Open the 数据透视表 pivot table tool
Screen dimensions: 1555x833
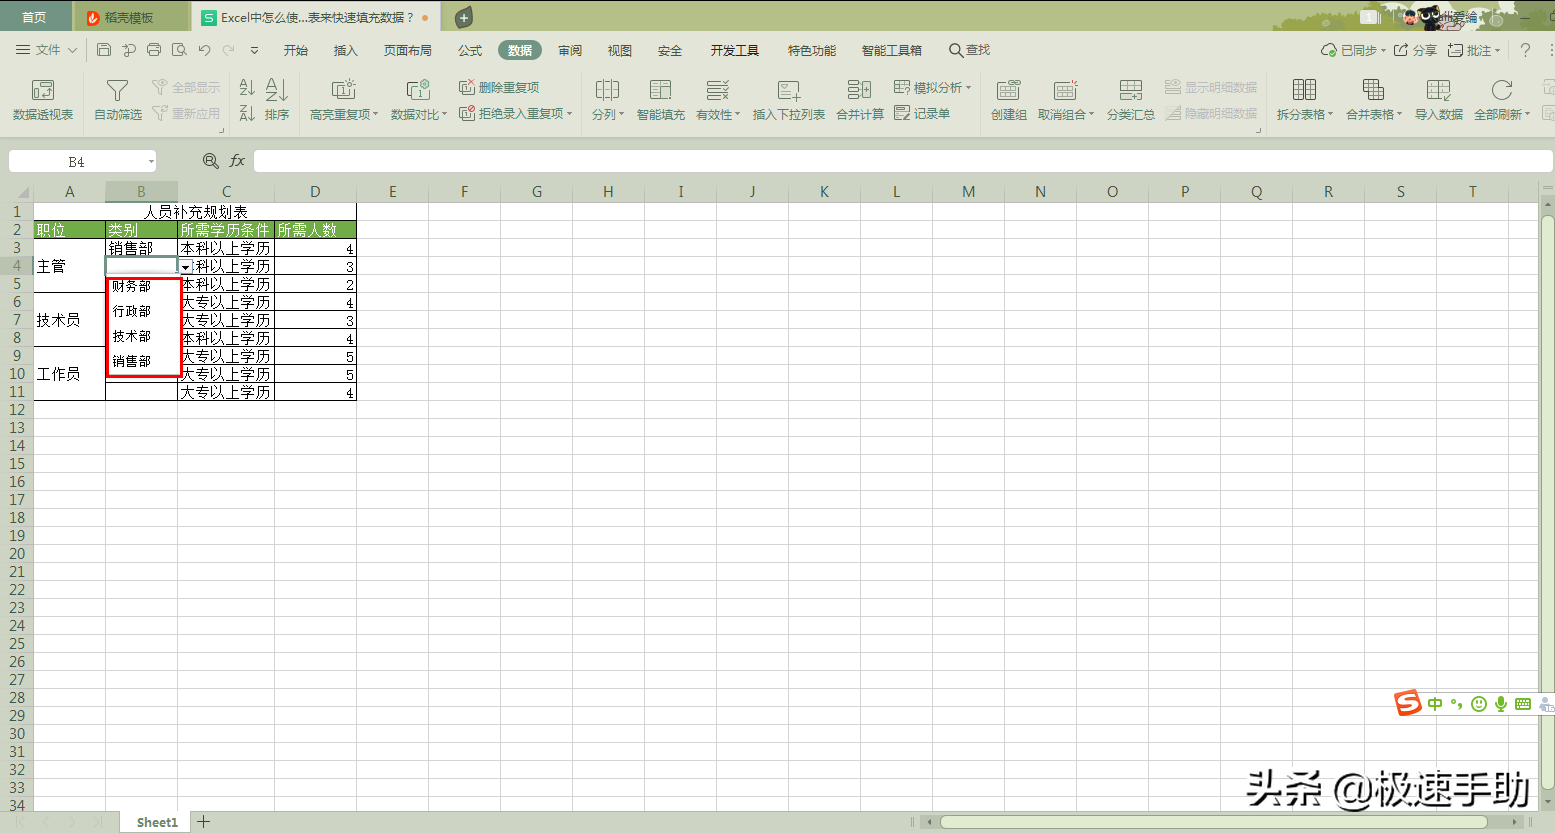43,100
